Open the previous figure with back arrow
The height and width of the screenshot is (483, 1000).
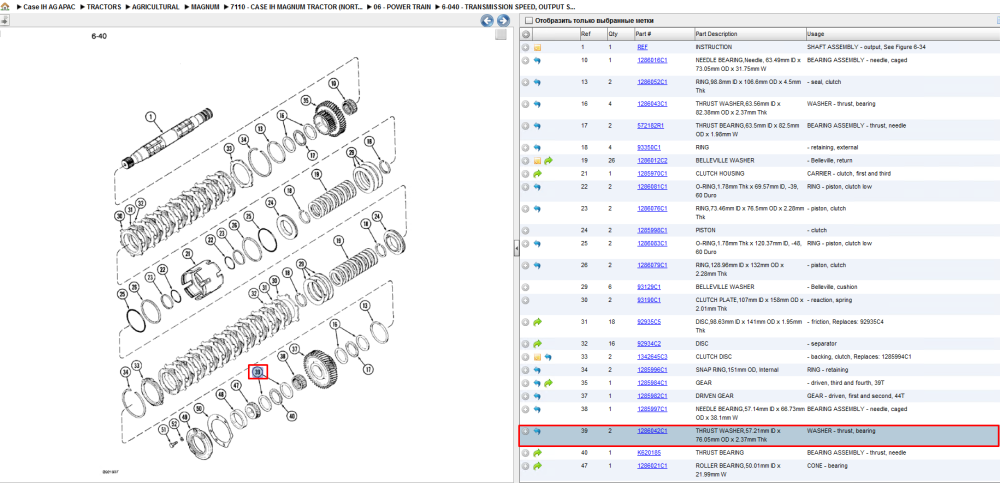click(x=487, y=21)
